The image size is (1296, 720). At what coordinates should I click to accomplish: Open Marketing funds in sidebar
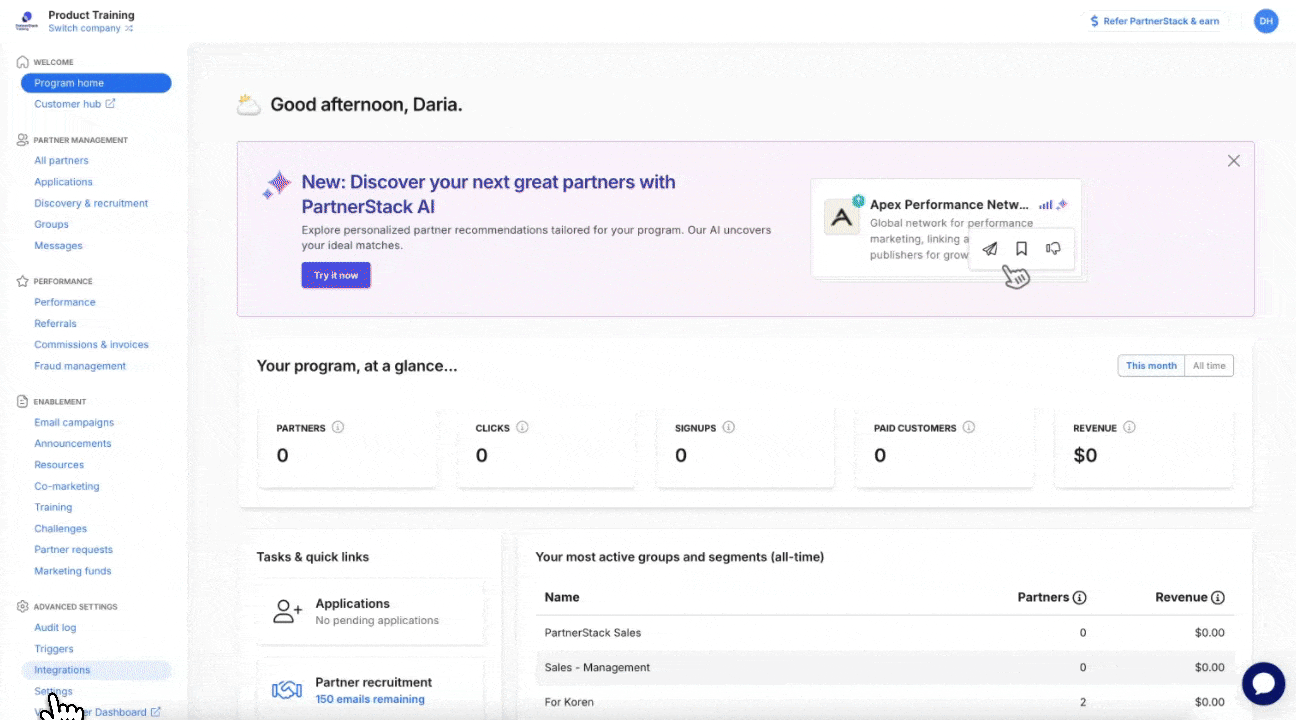pos(73,571)
